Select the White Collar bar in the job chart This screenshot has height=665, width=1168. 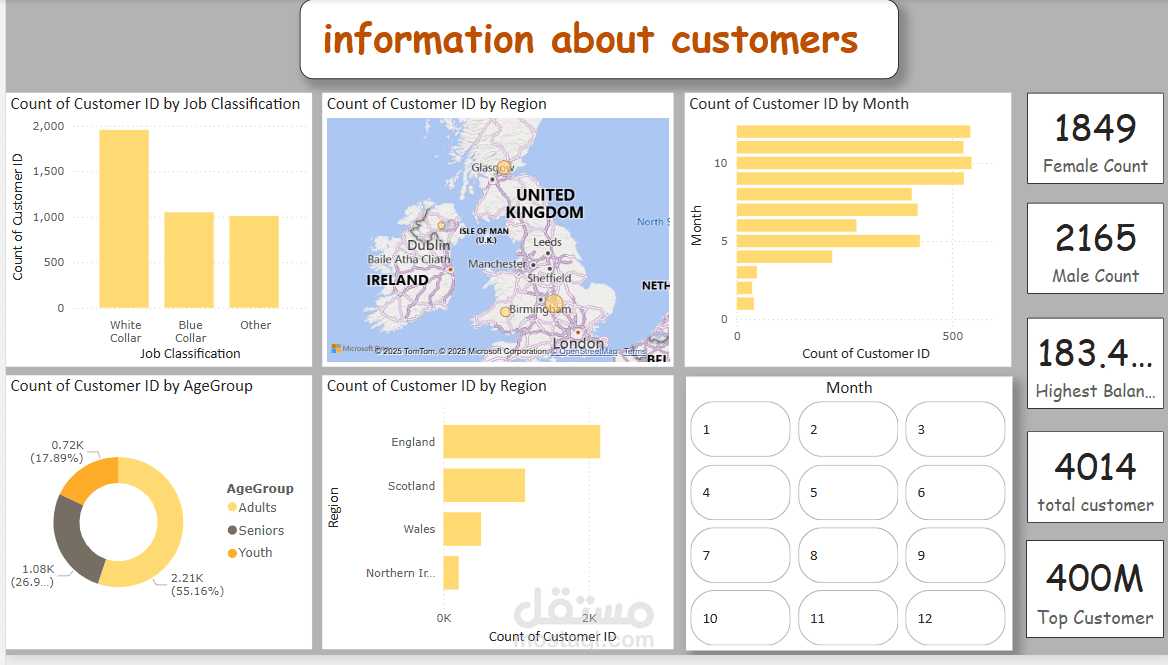click(x=125, y=218)
